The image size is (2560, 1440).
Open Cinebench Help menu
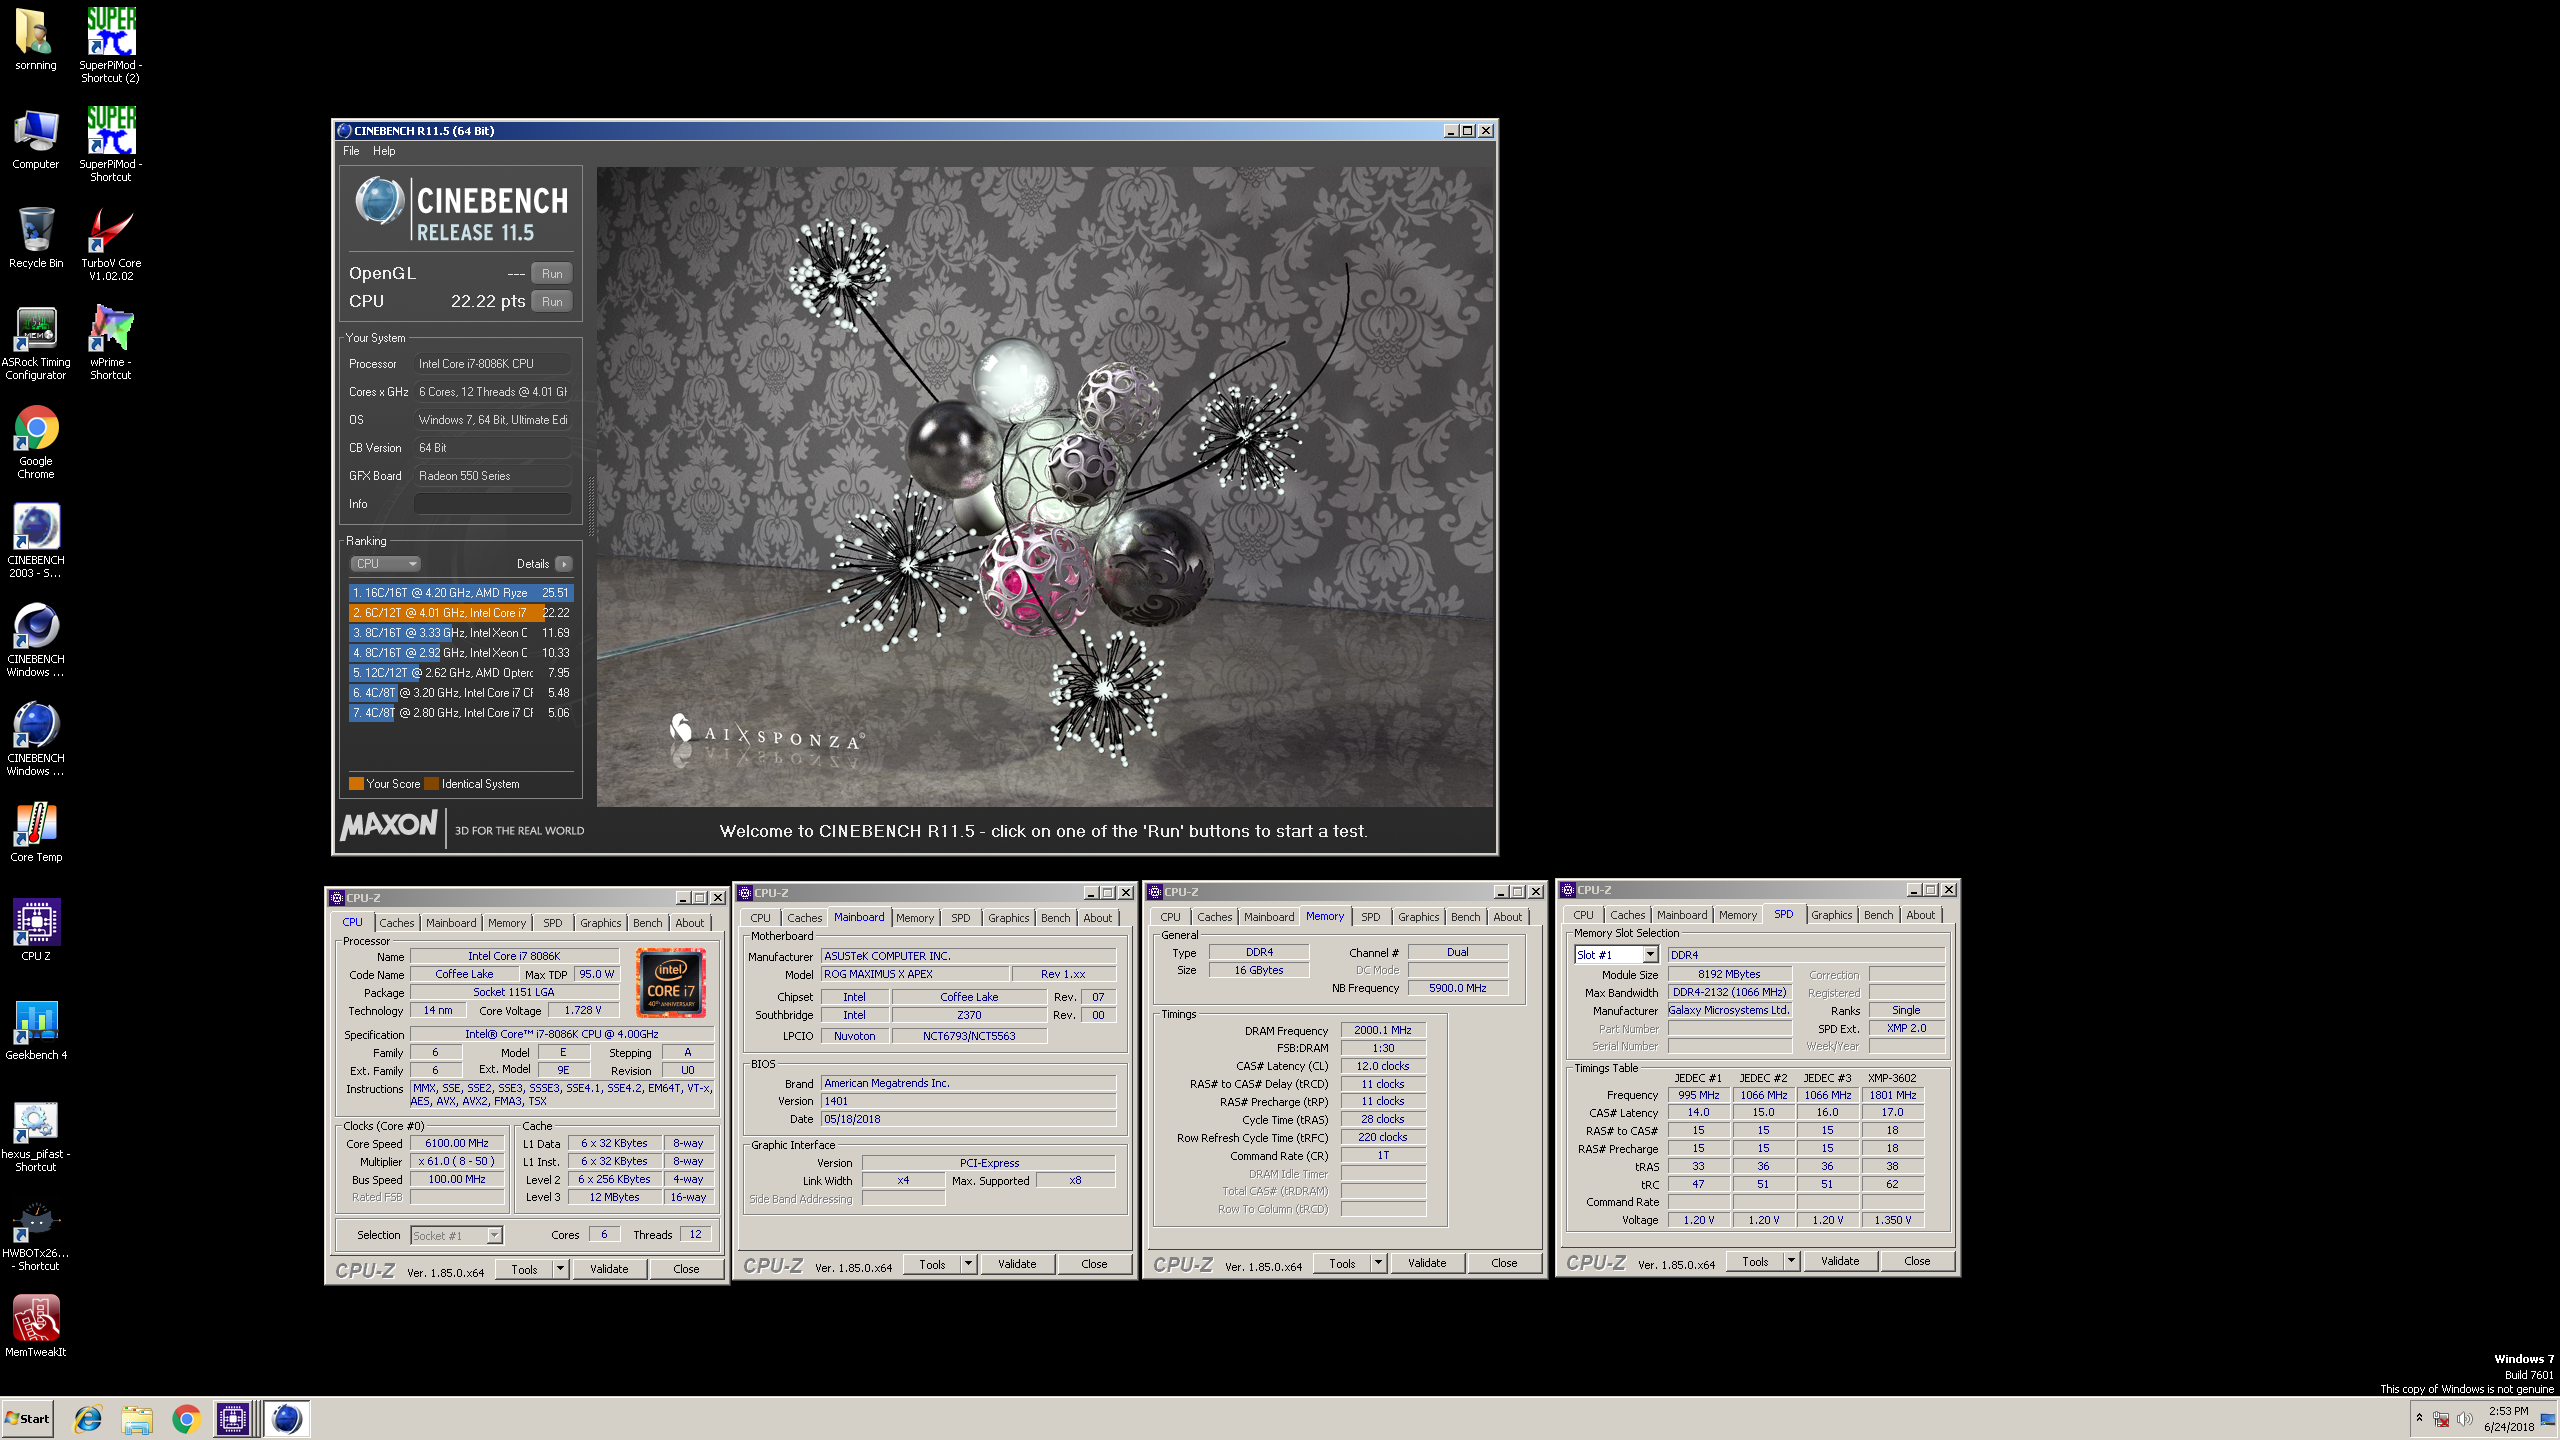[384, 151]
